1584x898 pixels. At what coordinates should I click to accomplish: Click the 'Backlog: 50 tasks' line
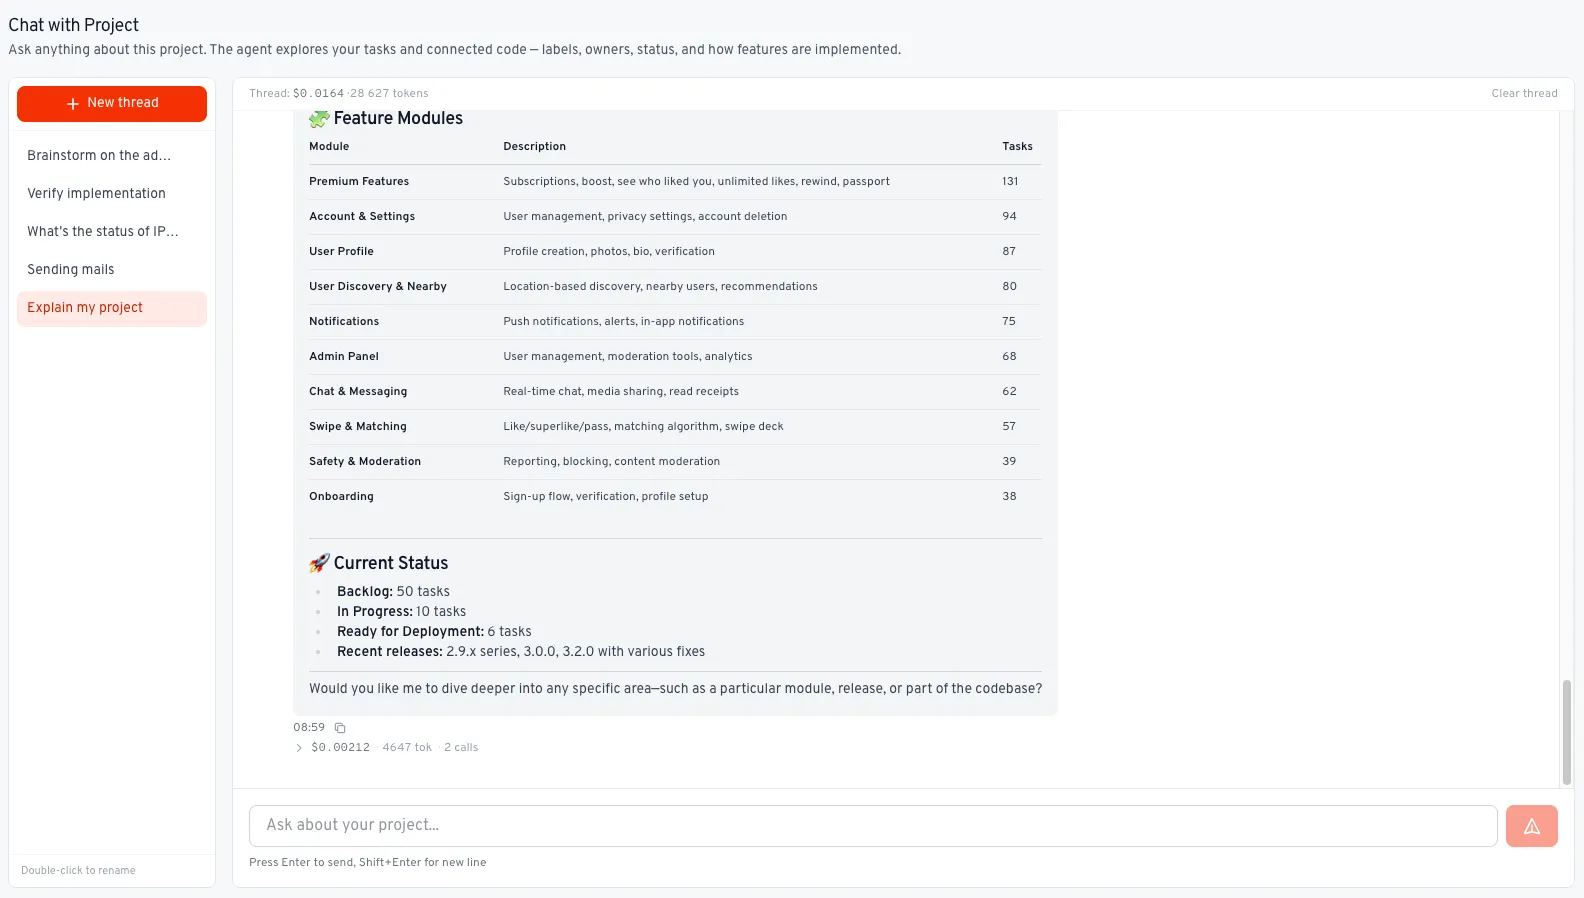point(393,592)
